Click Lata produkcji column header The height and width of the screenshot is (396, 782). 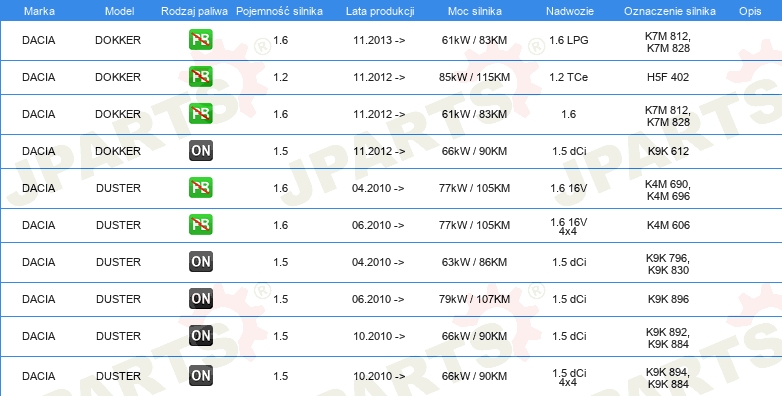[x=380, y=11]
